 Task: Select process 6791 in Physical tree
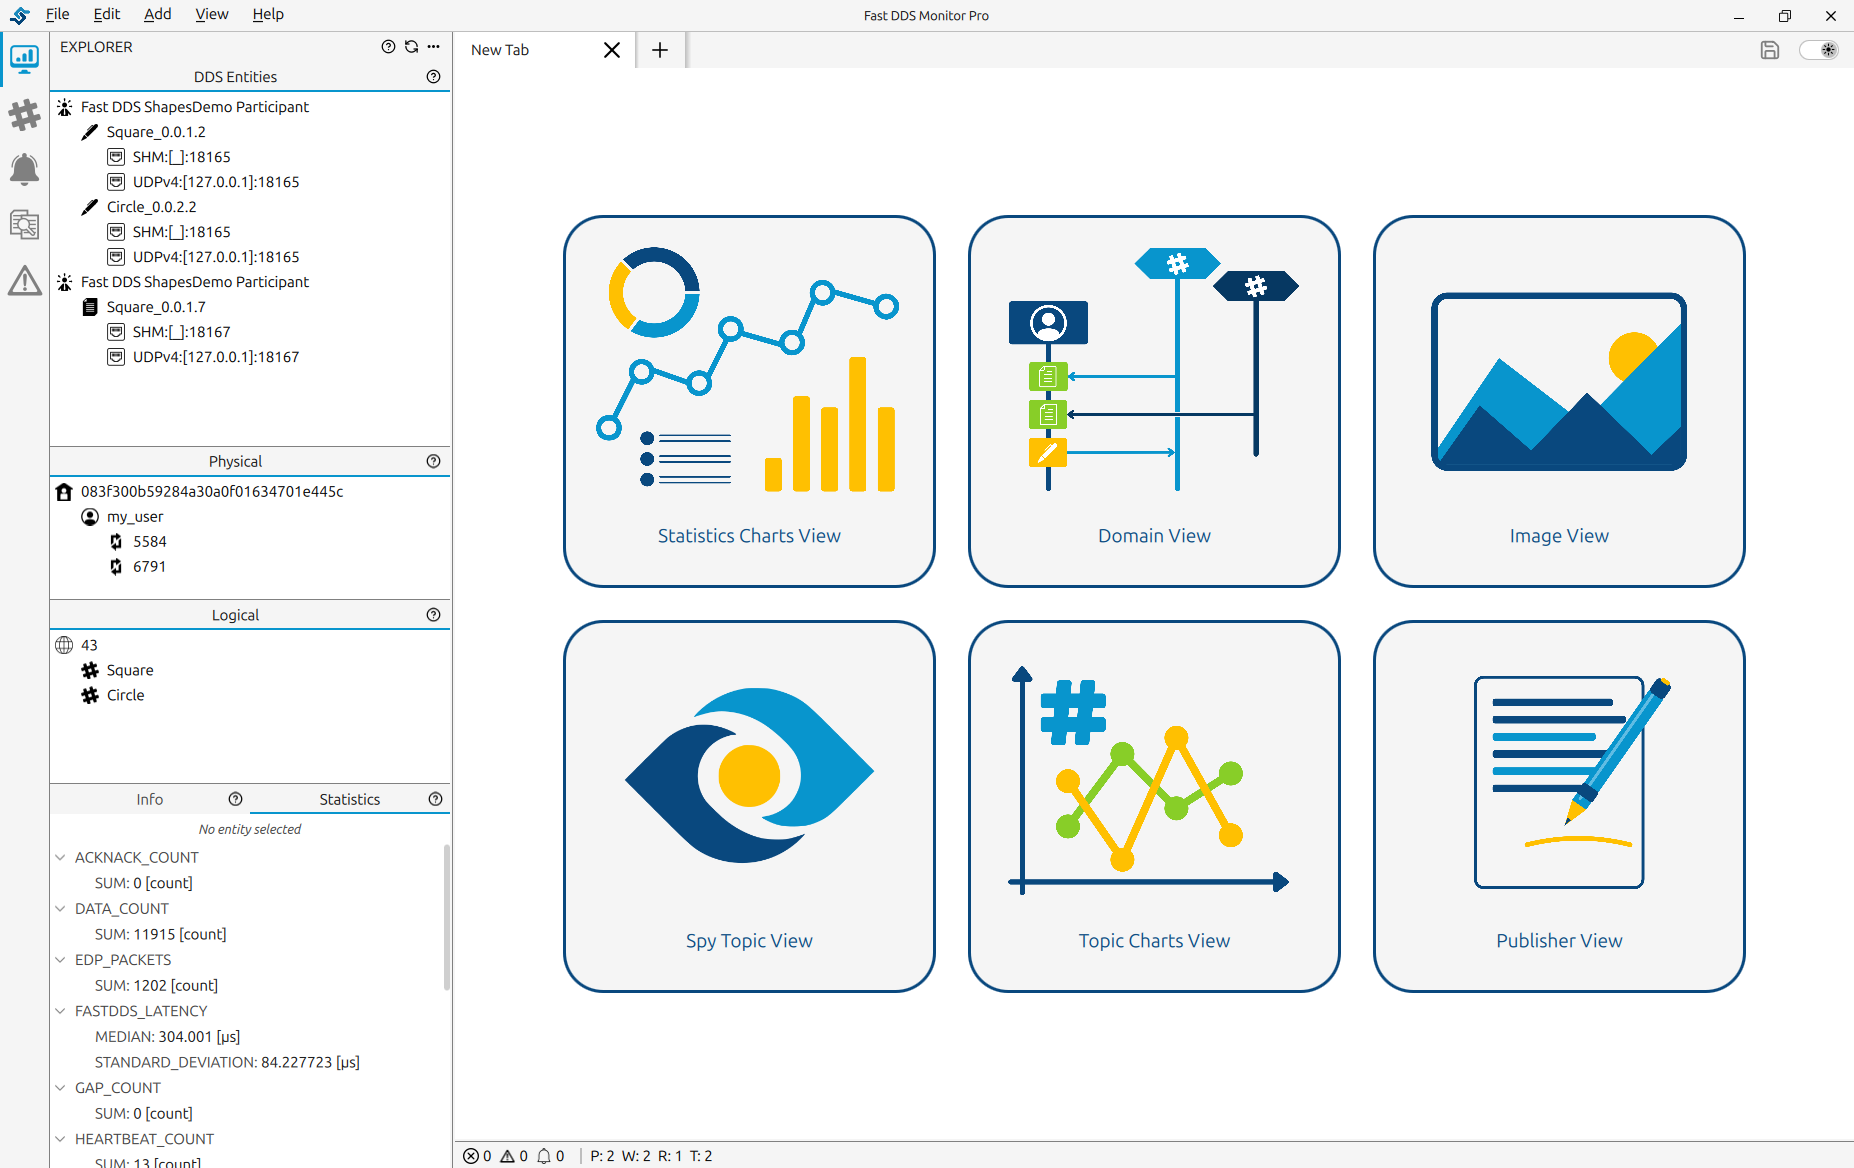pos(150,567)
